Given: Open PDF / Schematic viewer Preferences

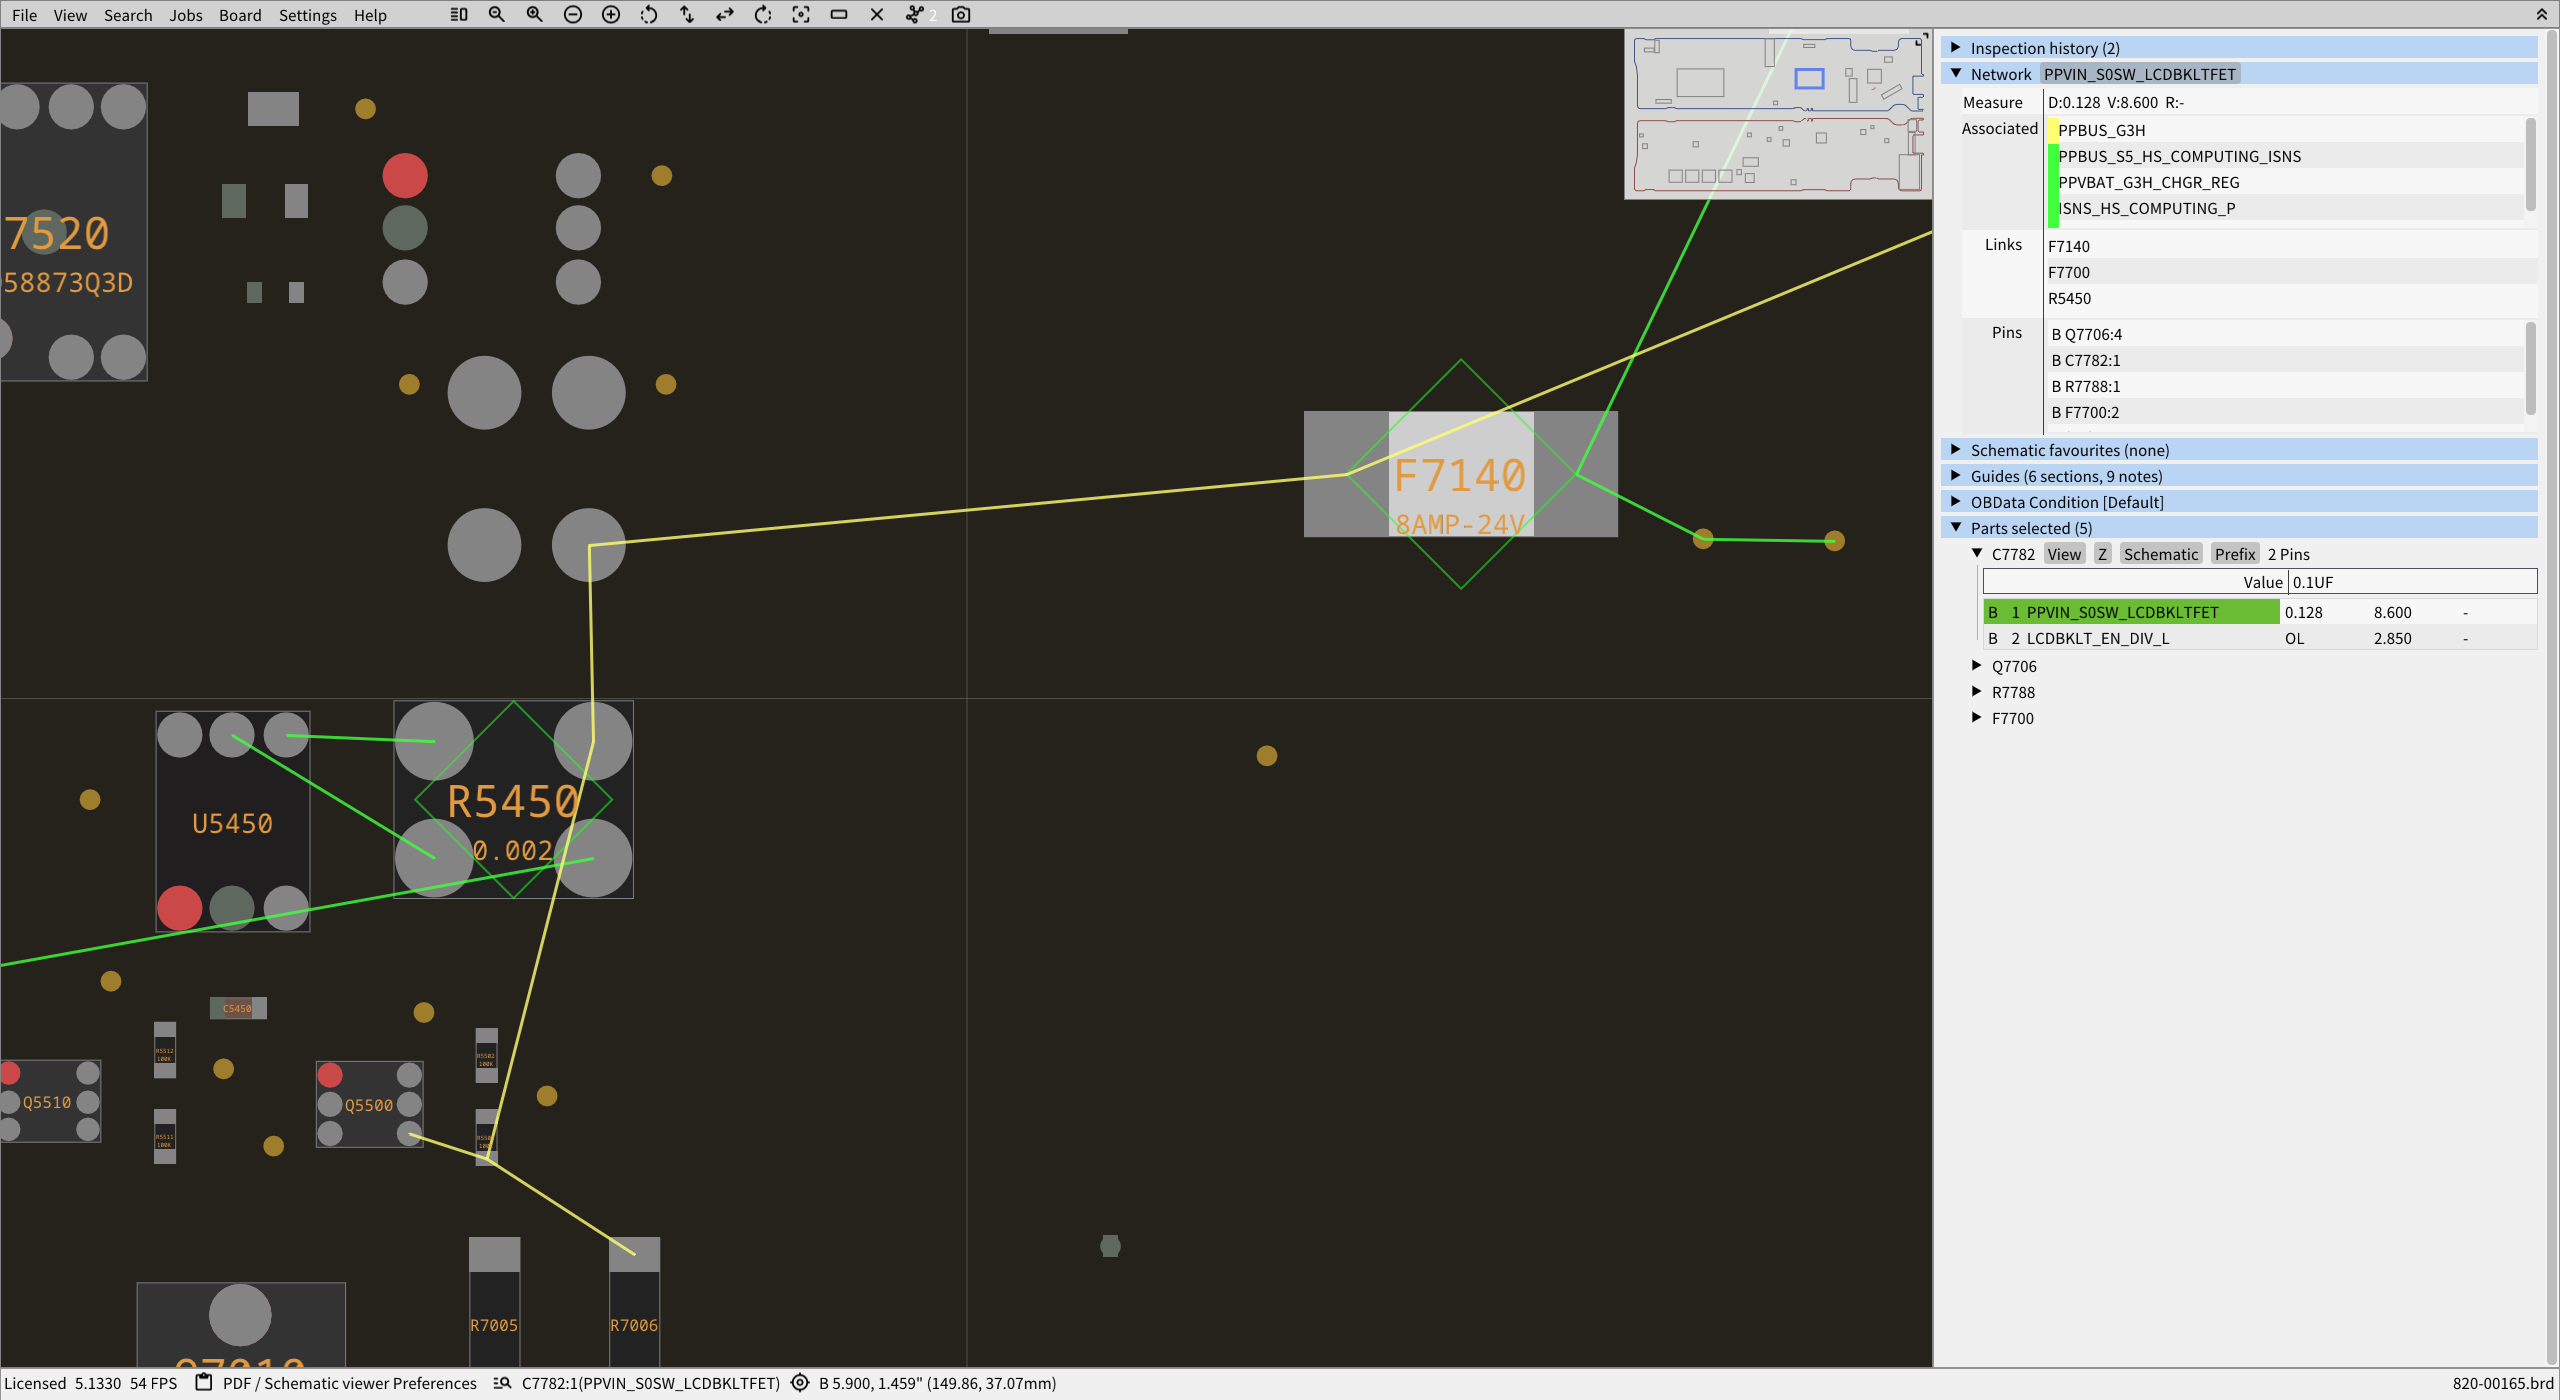Looking at the screenshot, I should click(x=349, y=1383).
